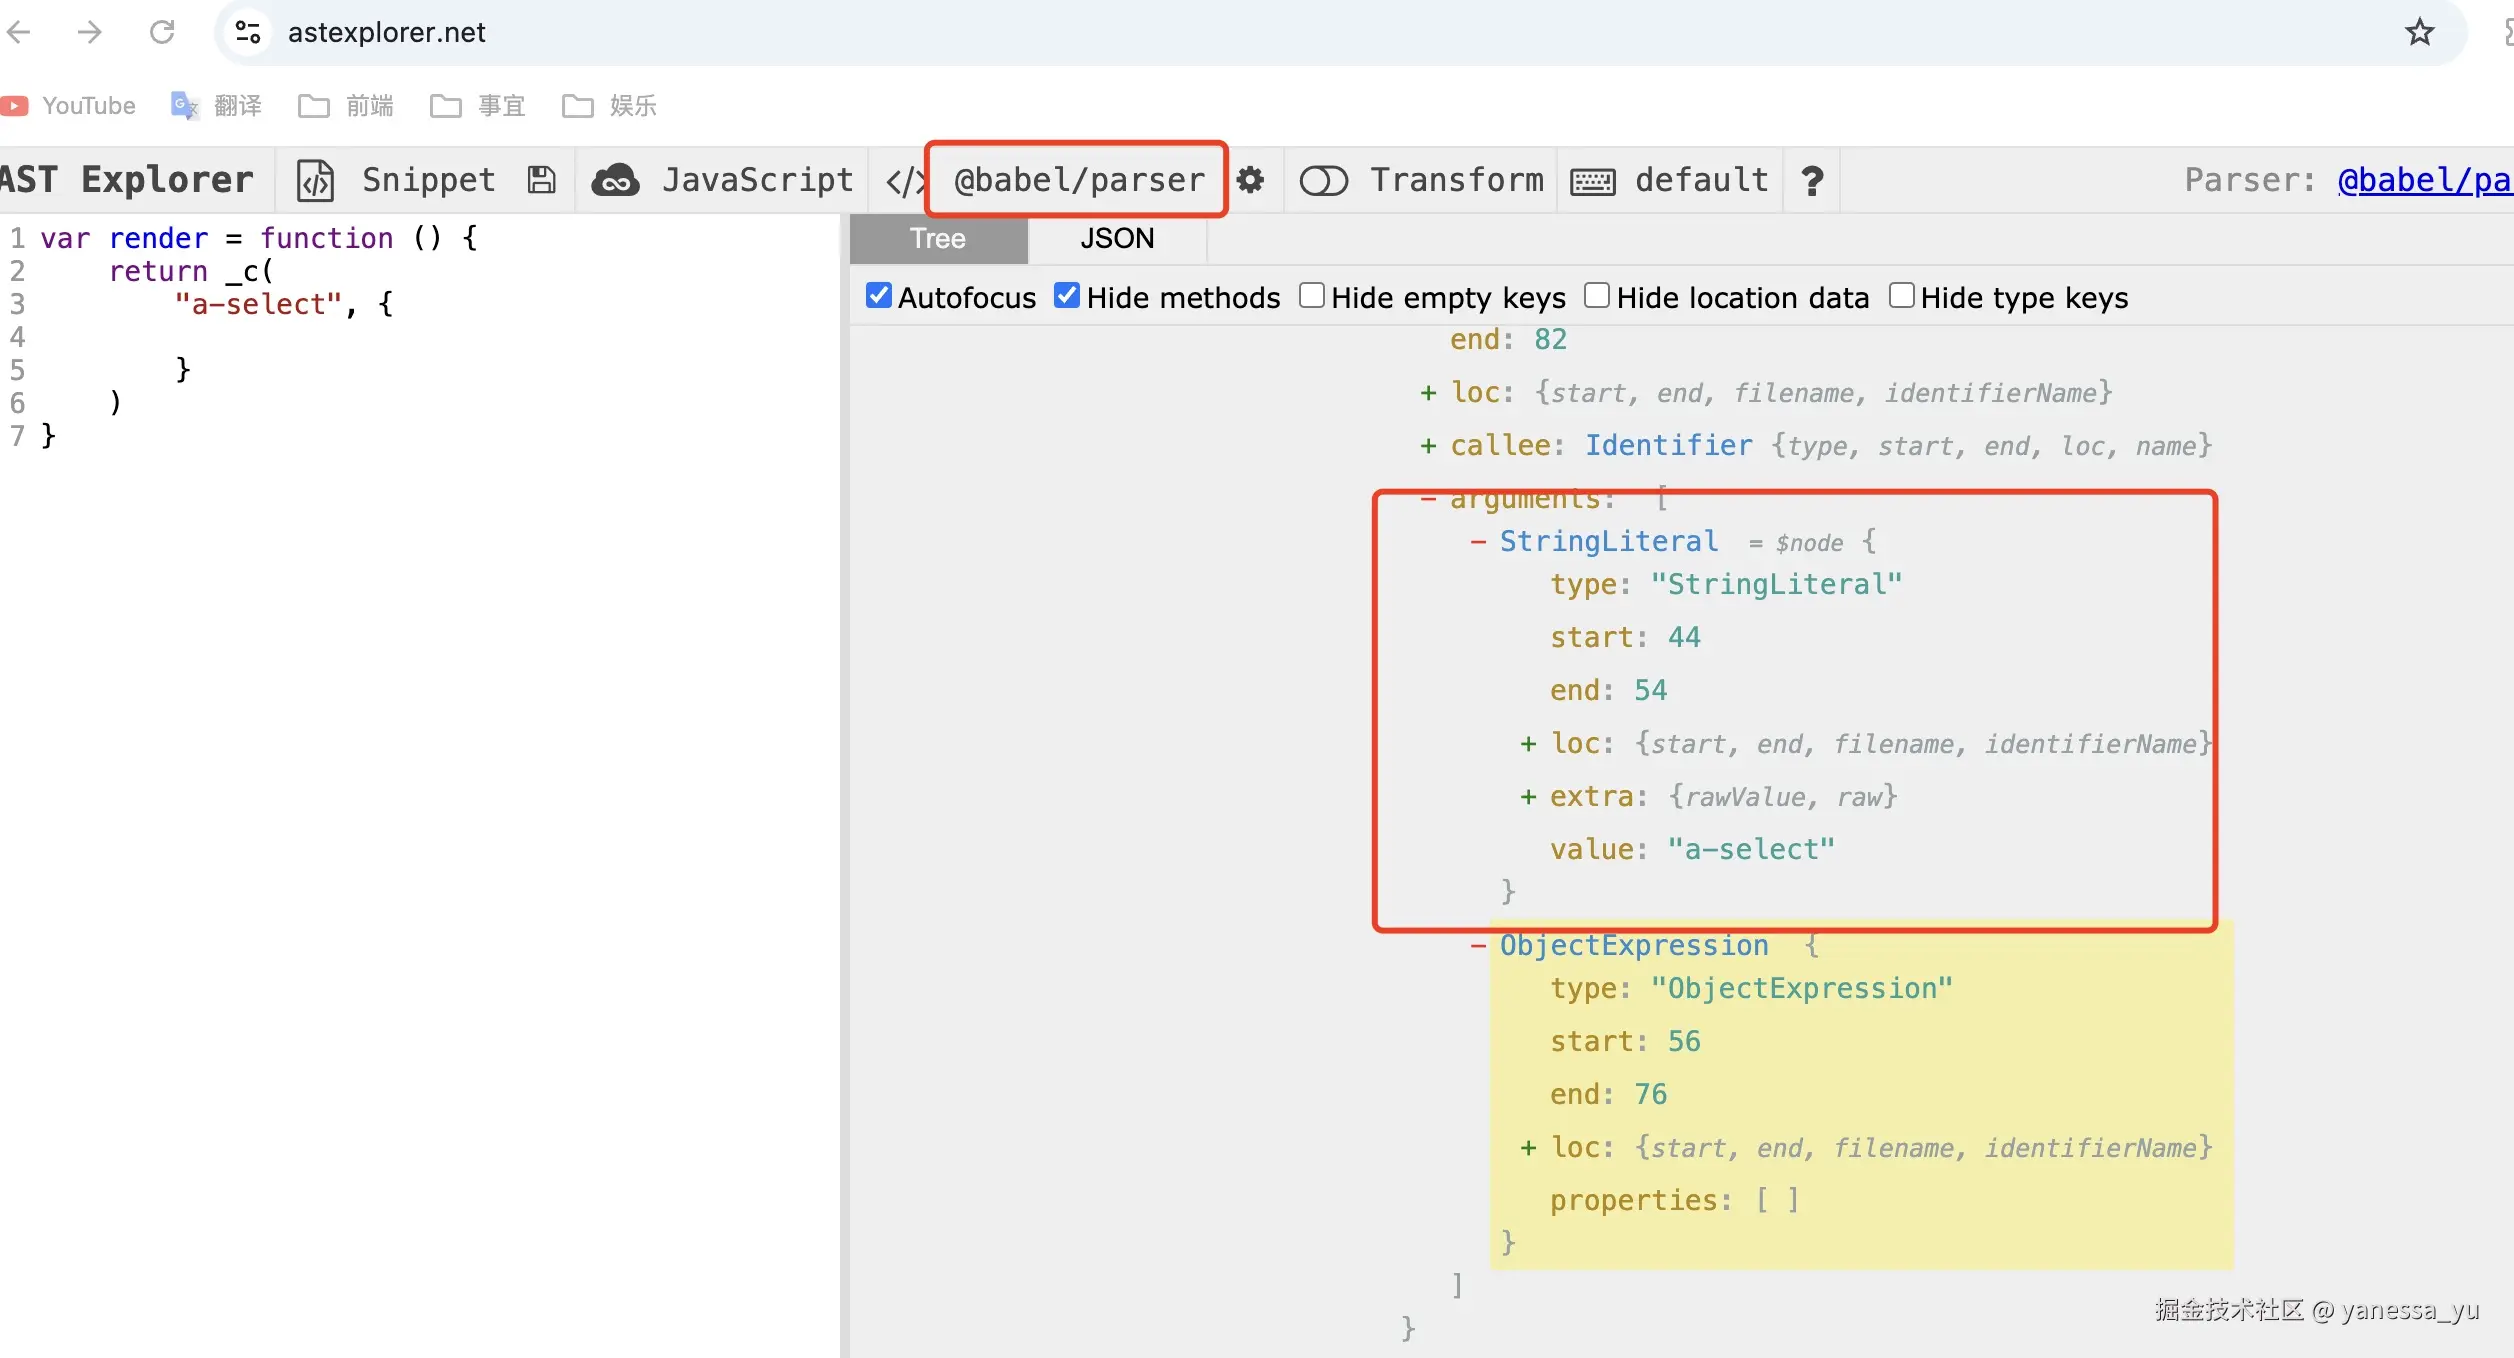Open the @babel/parser link at right
This screenshot has width=2514, height=1358.
2423,181
